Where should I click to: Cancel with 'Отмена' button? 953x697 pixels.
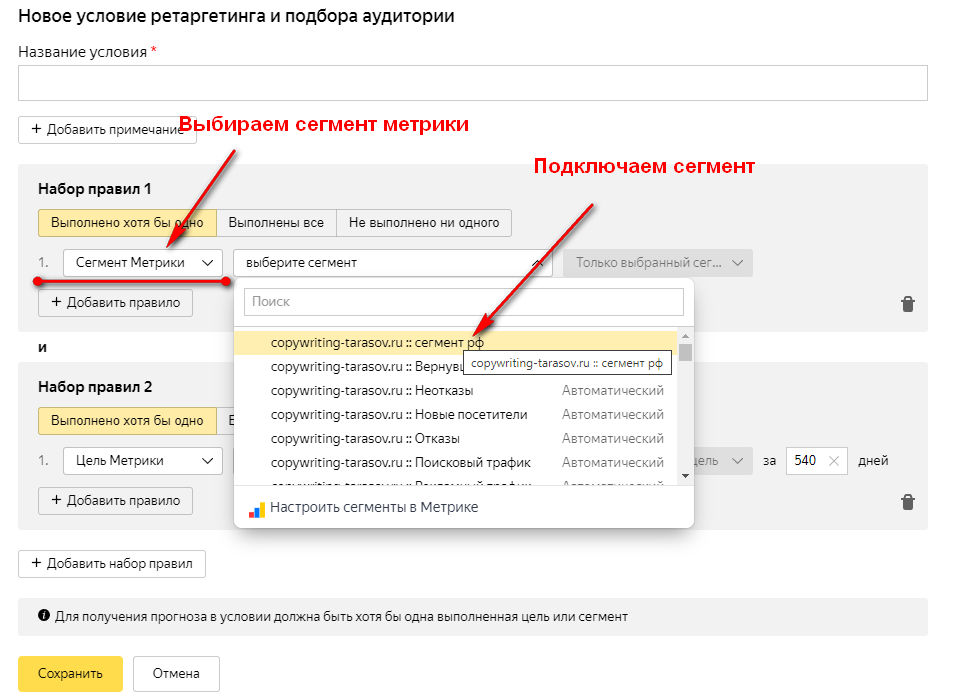pos(176,673)
